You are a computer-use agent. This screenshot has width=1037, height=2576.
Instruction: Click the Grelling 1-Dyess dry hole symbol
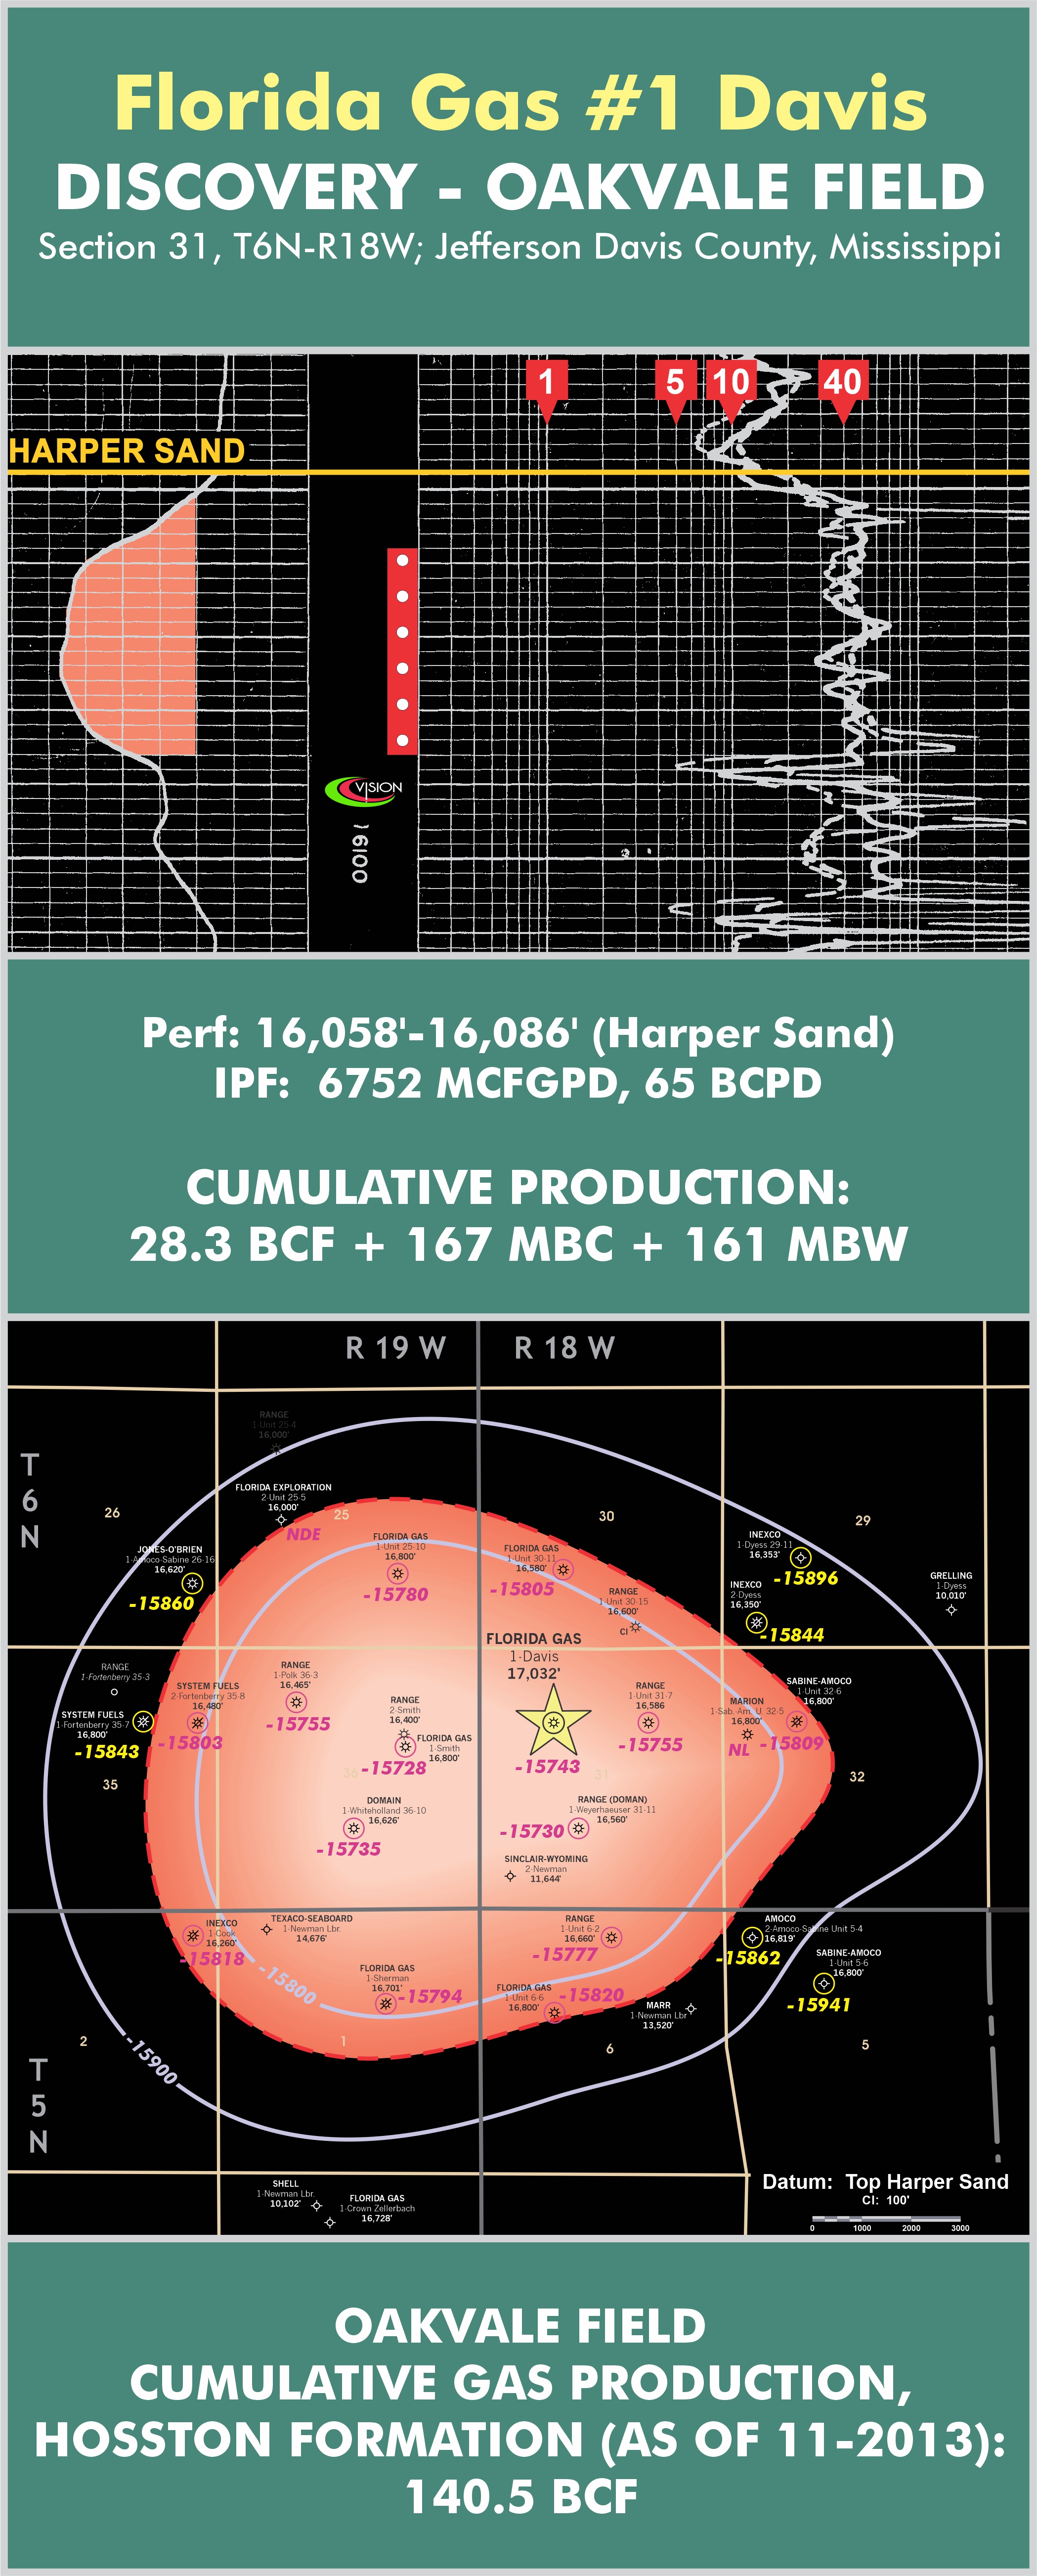pos(951,1610)
